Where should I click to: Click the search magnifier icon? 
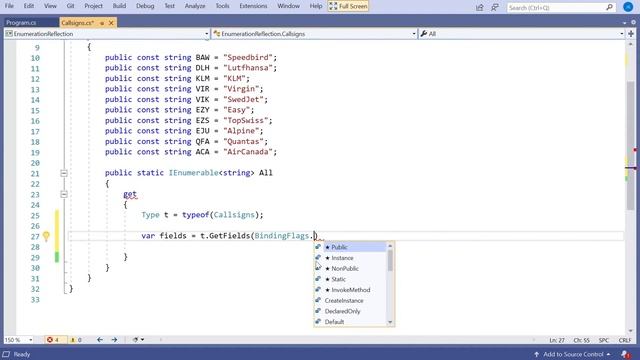(609, 7)
